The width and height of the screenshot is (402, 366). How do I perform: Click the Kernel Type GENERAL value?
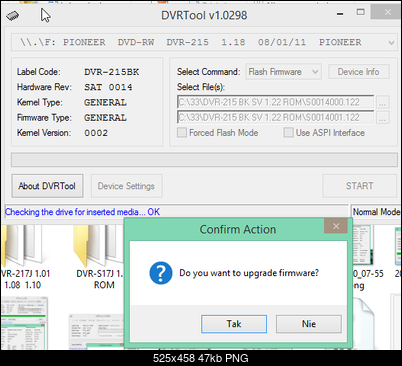click(105, 103)
